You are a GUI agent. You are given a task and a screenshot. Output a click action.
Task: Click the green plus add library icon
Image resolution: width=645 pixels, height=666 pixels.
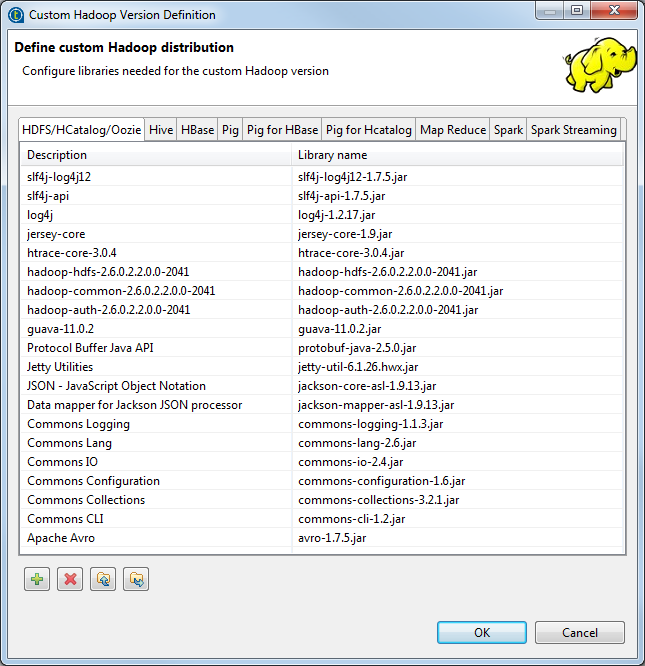coord(37,579)
